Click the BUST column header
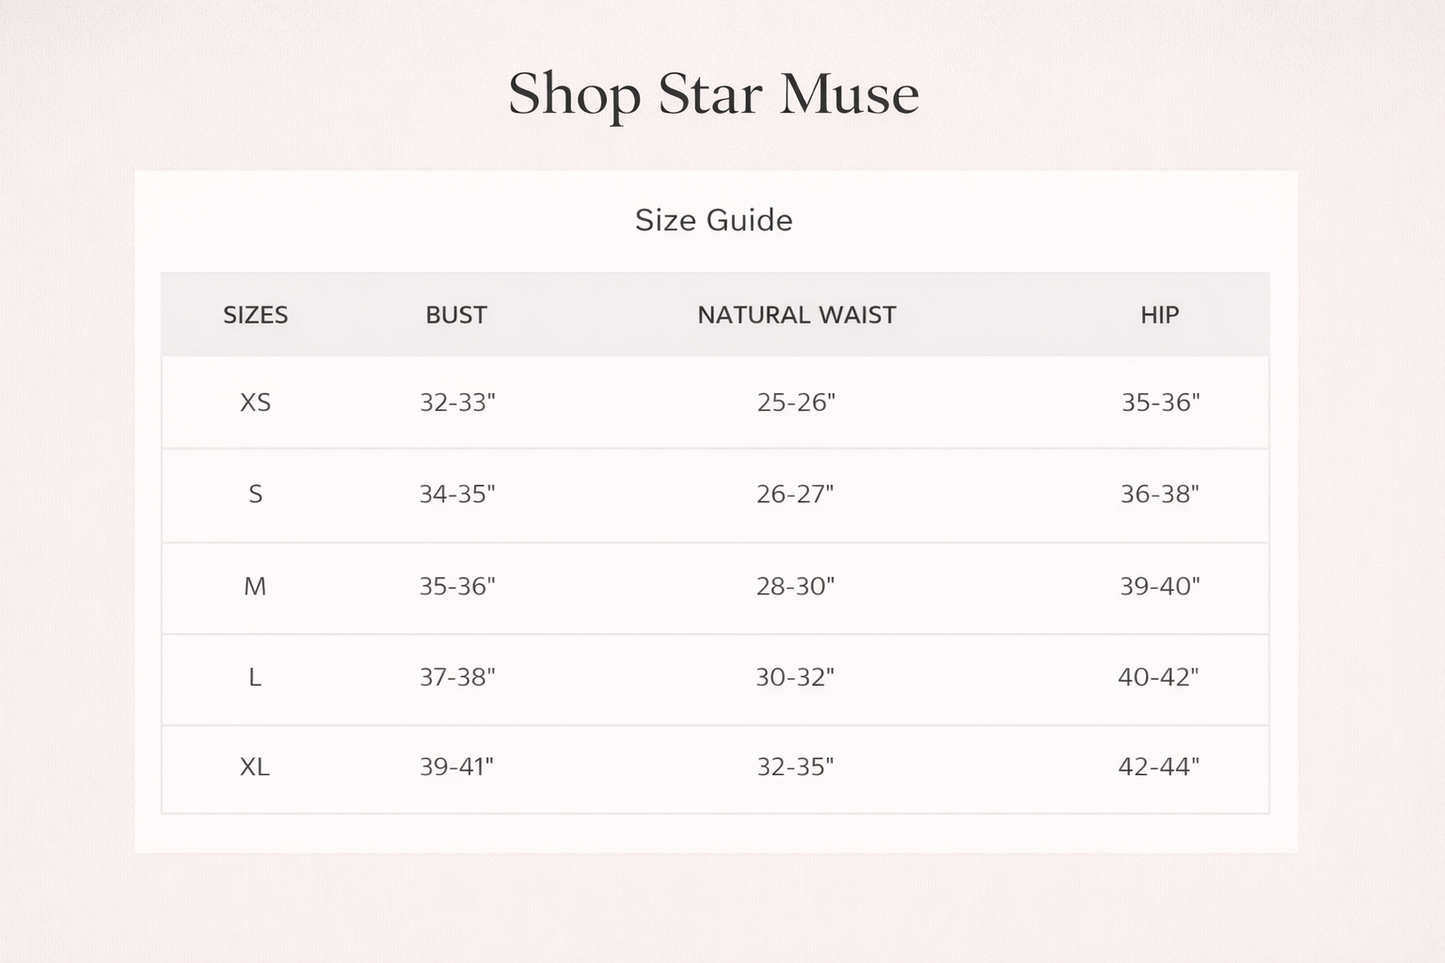 pos(456,315)
